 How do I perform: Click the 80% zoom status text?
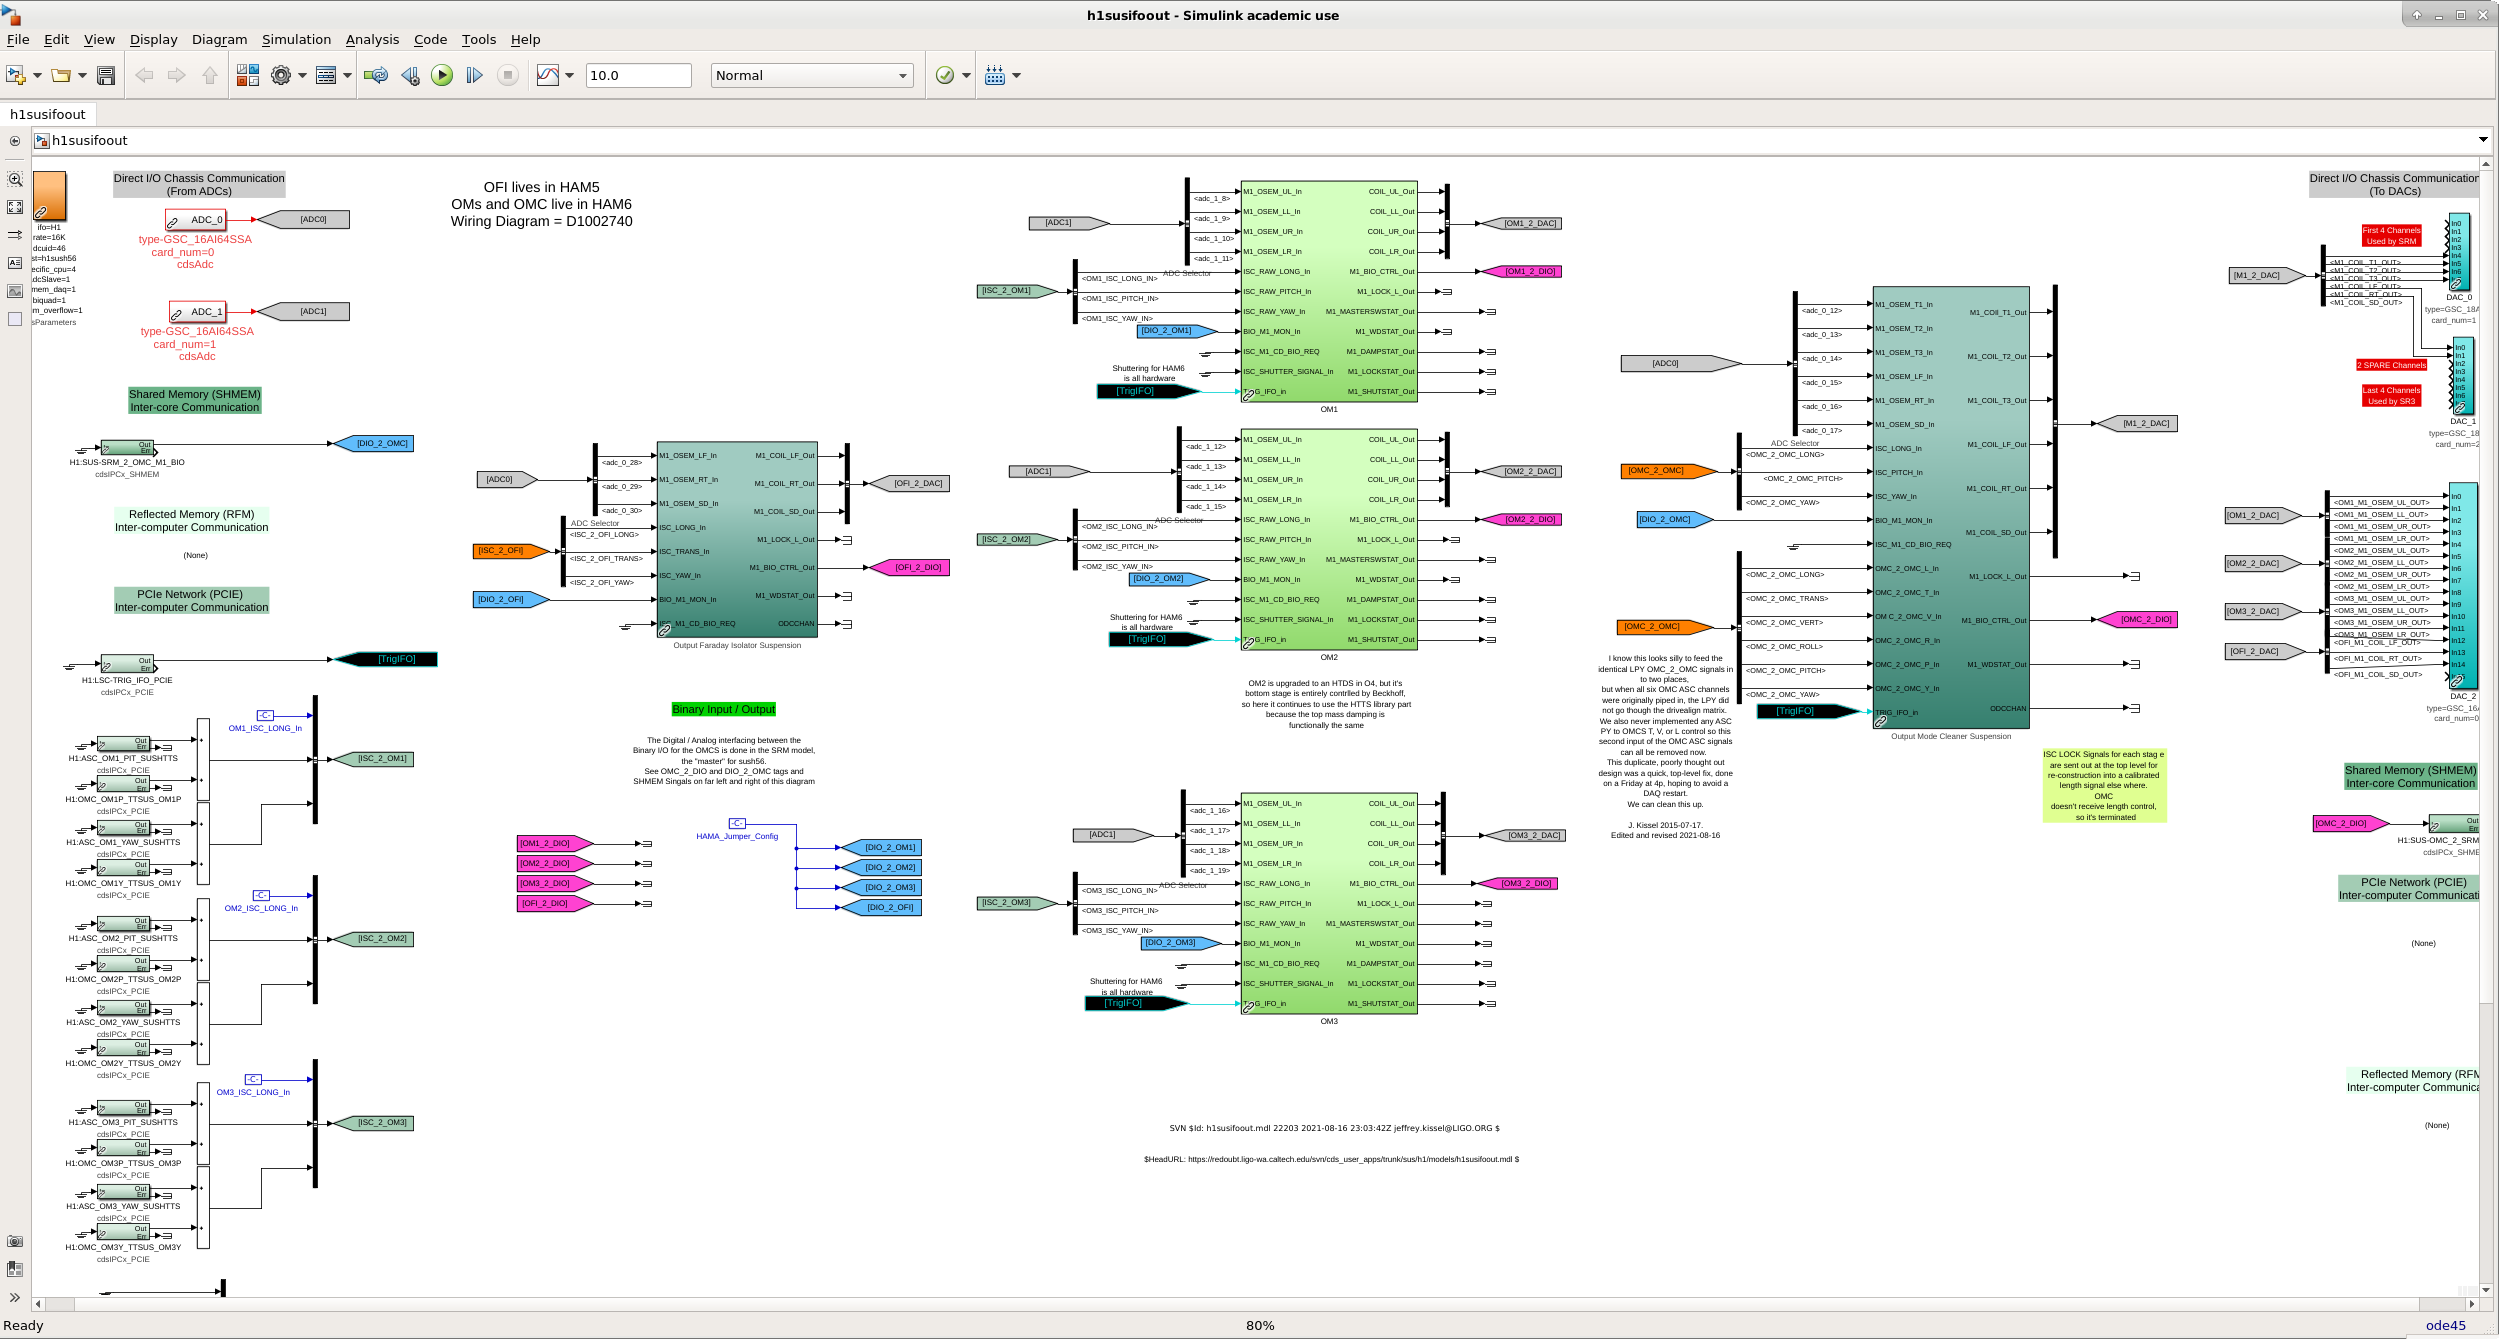coord(1260,1325)
